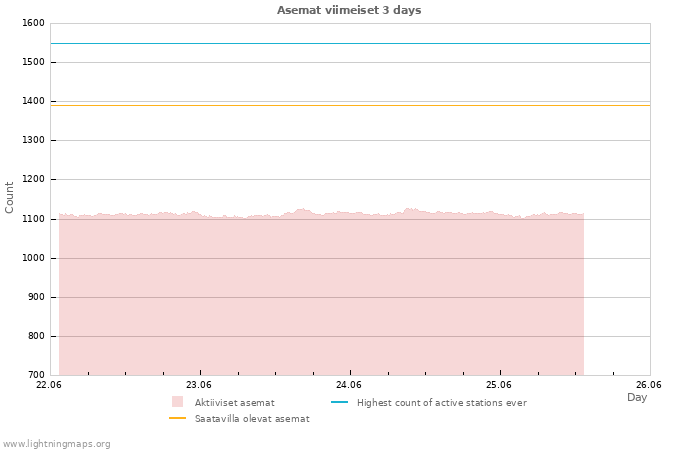Click the Count y-axis title
Image resolution: width=700 pixels, height=450 pixels.
pyautogui.click(x=9, y=198)
